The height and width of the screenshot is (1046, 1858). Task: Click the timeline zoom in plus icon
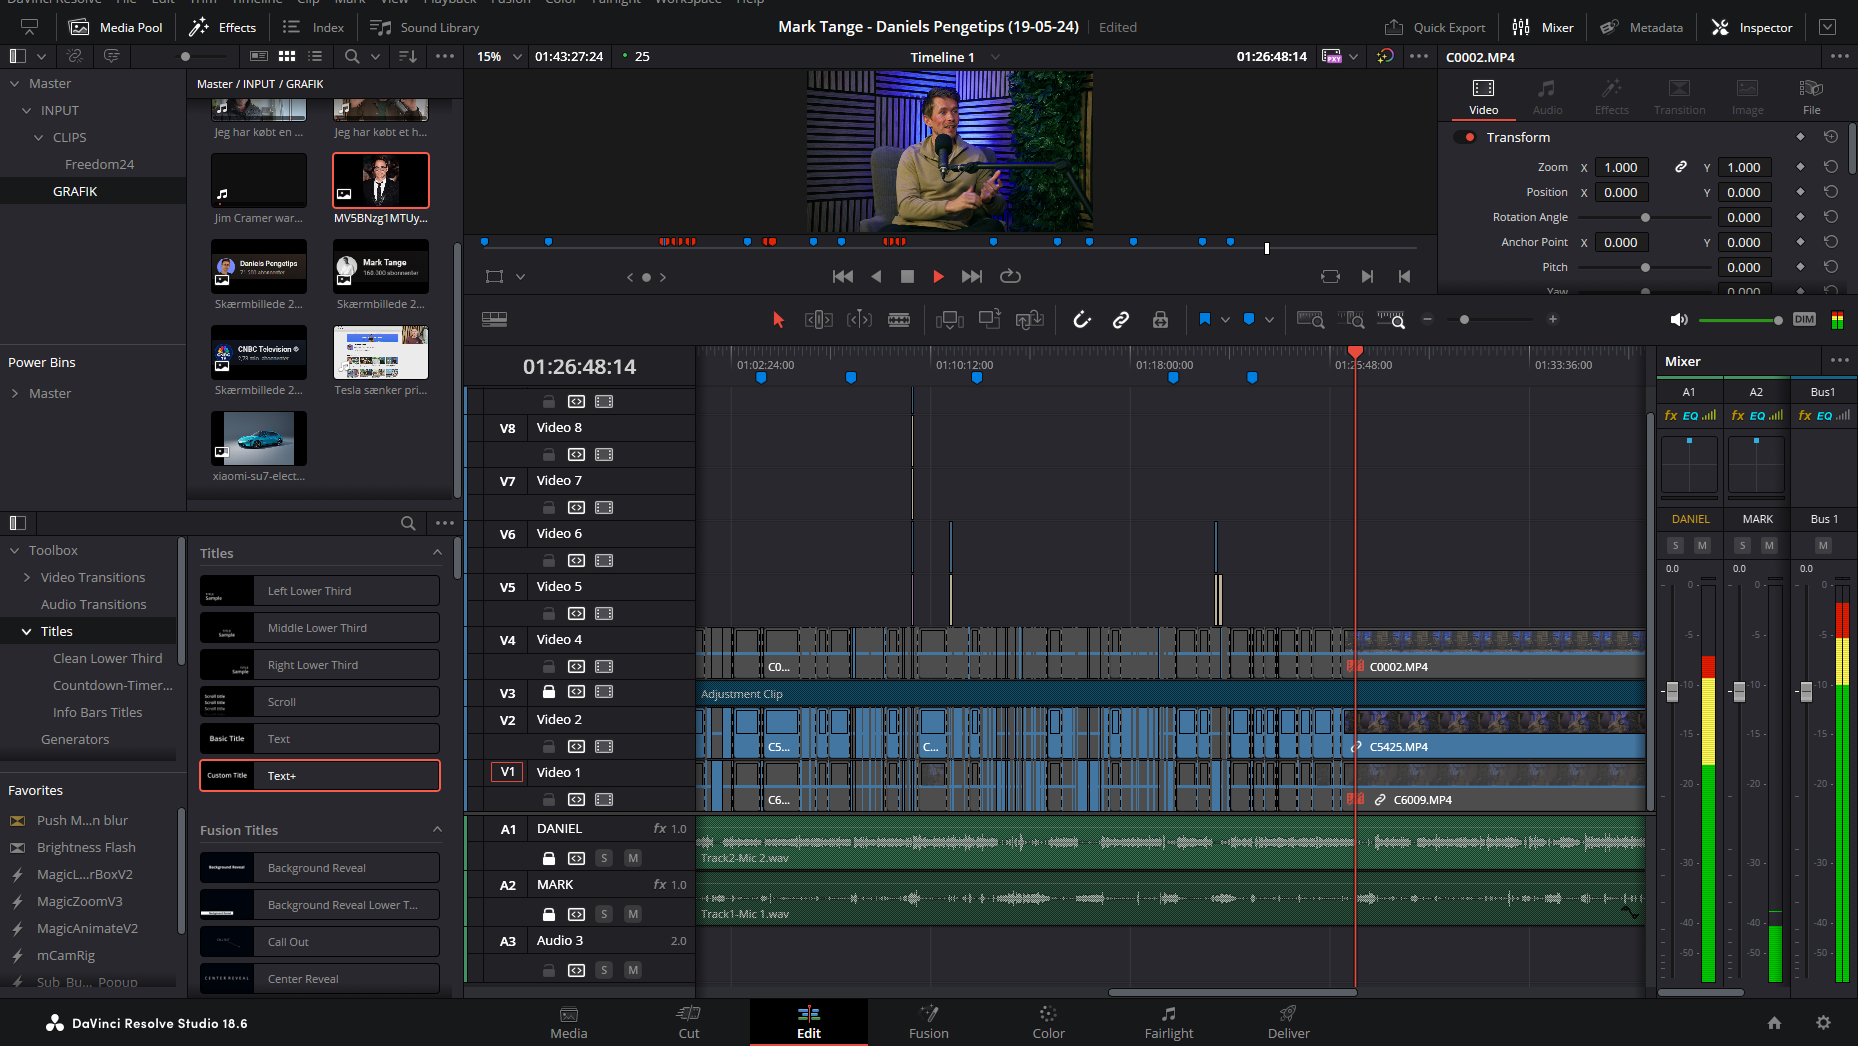pyautogui.click(x=1553, y=319)
